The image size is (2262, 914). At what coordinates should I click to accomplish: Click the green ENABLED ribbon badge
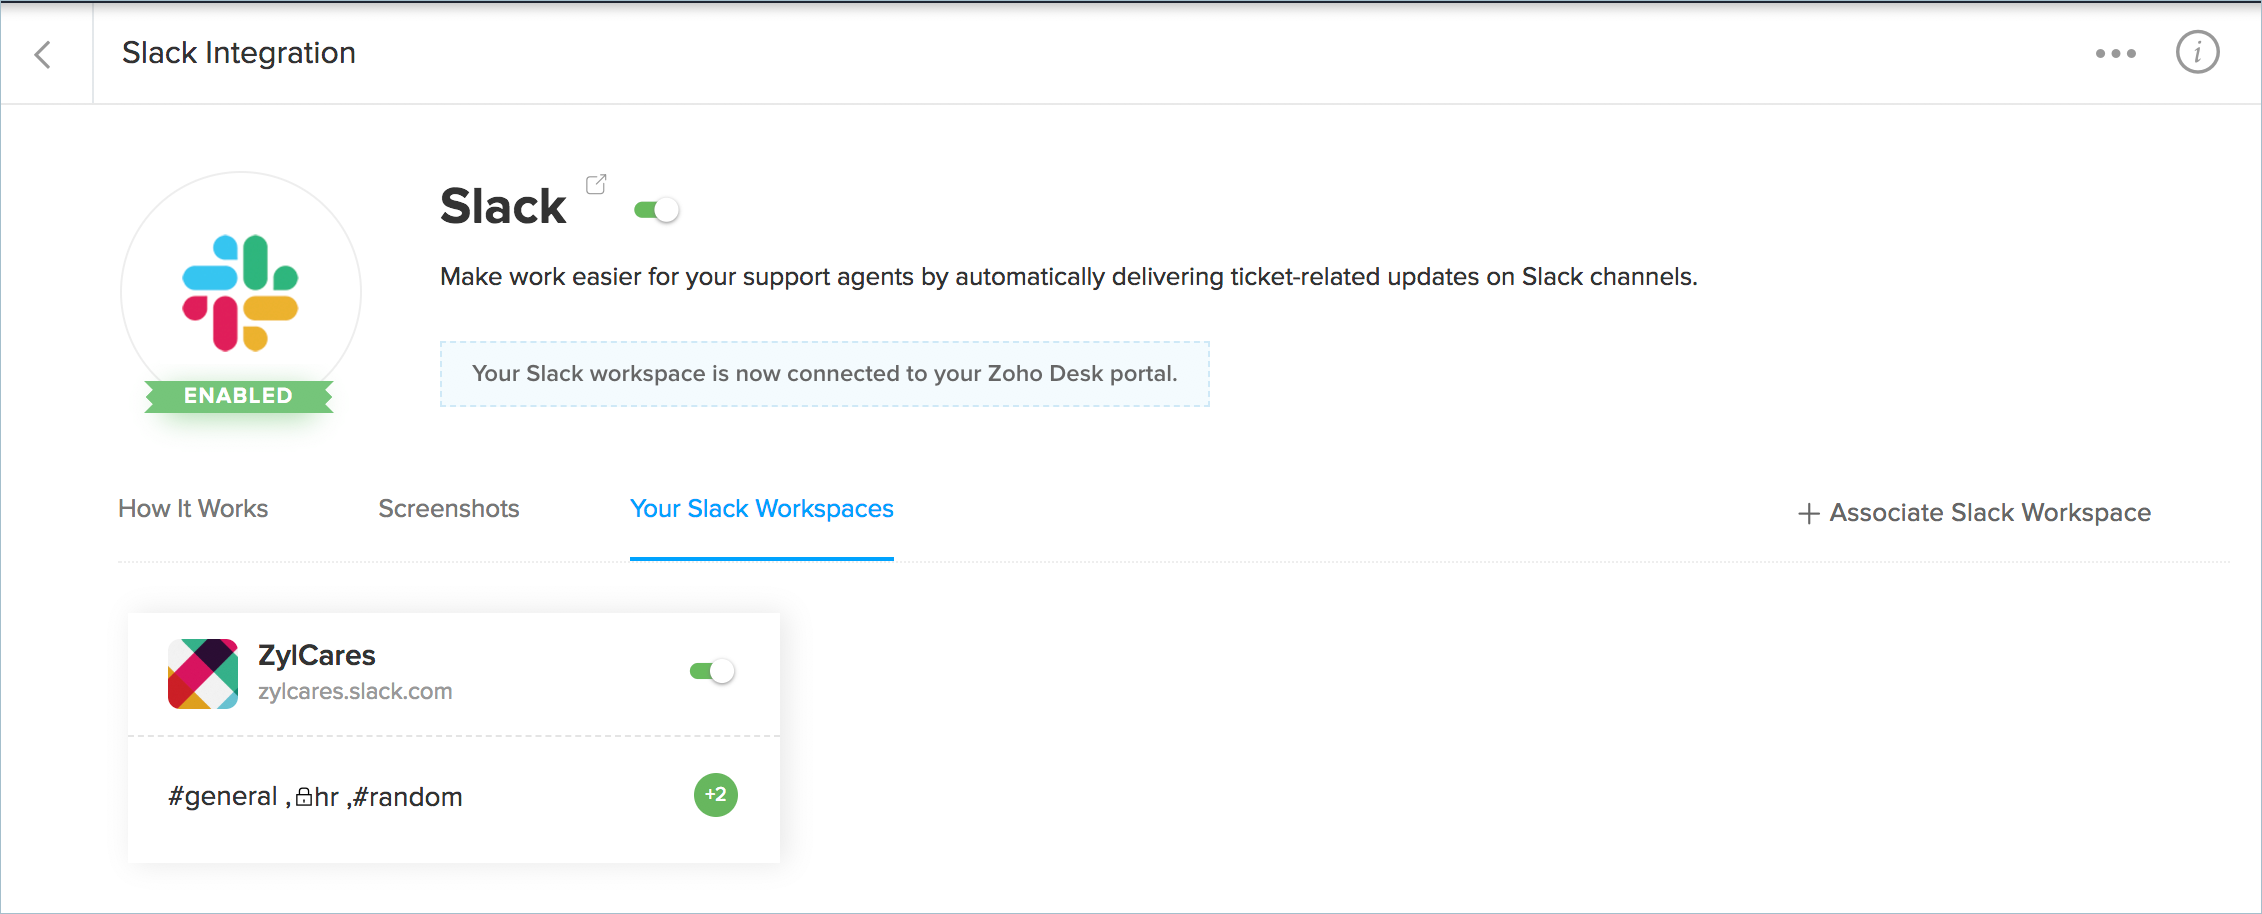(238, 396)
